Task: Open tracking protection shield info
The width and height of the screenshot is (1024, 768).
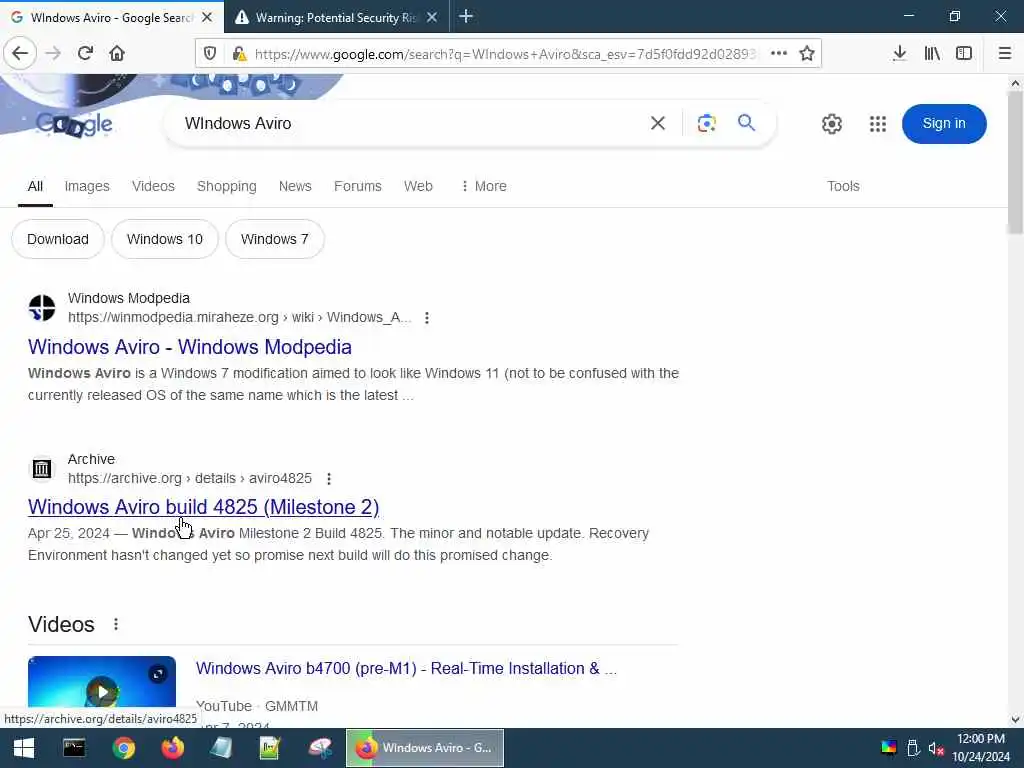Action: point(210,54)
